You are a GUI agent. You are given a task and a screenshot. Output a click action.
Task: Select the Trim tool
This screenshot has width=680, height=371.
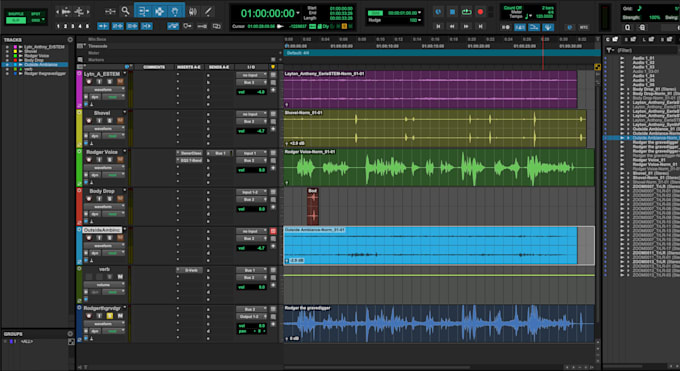(143, 11)
